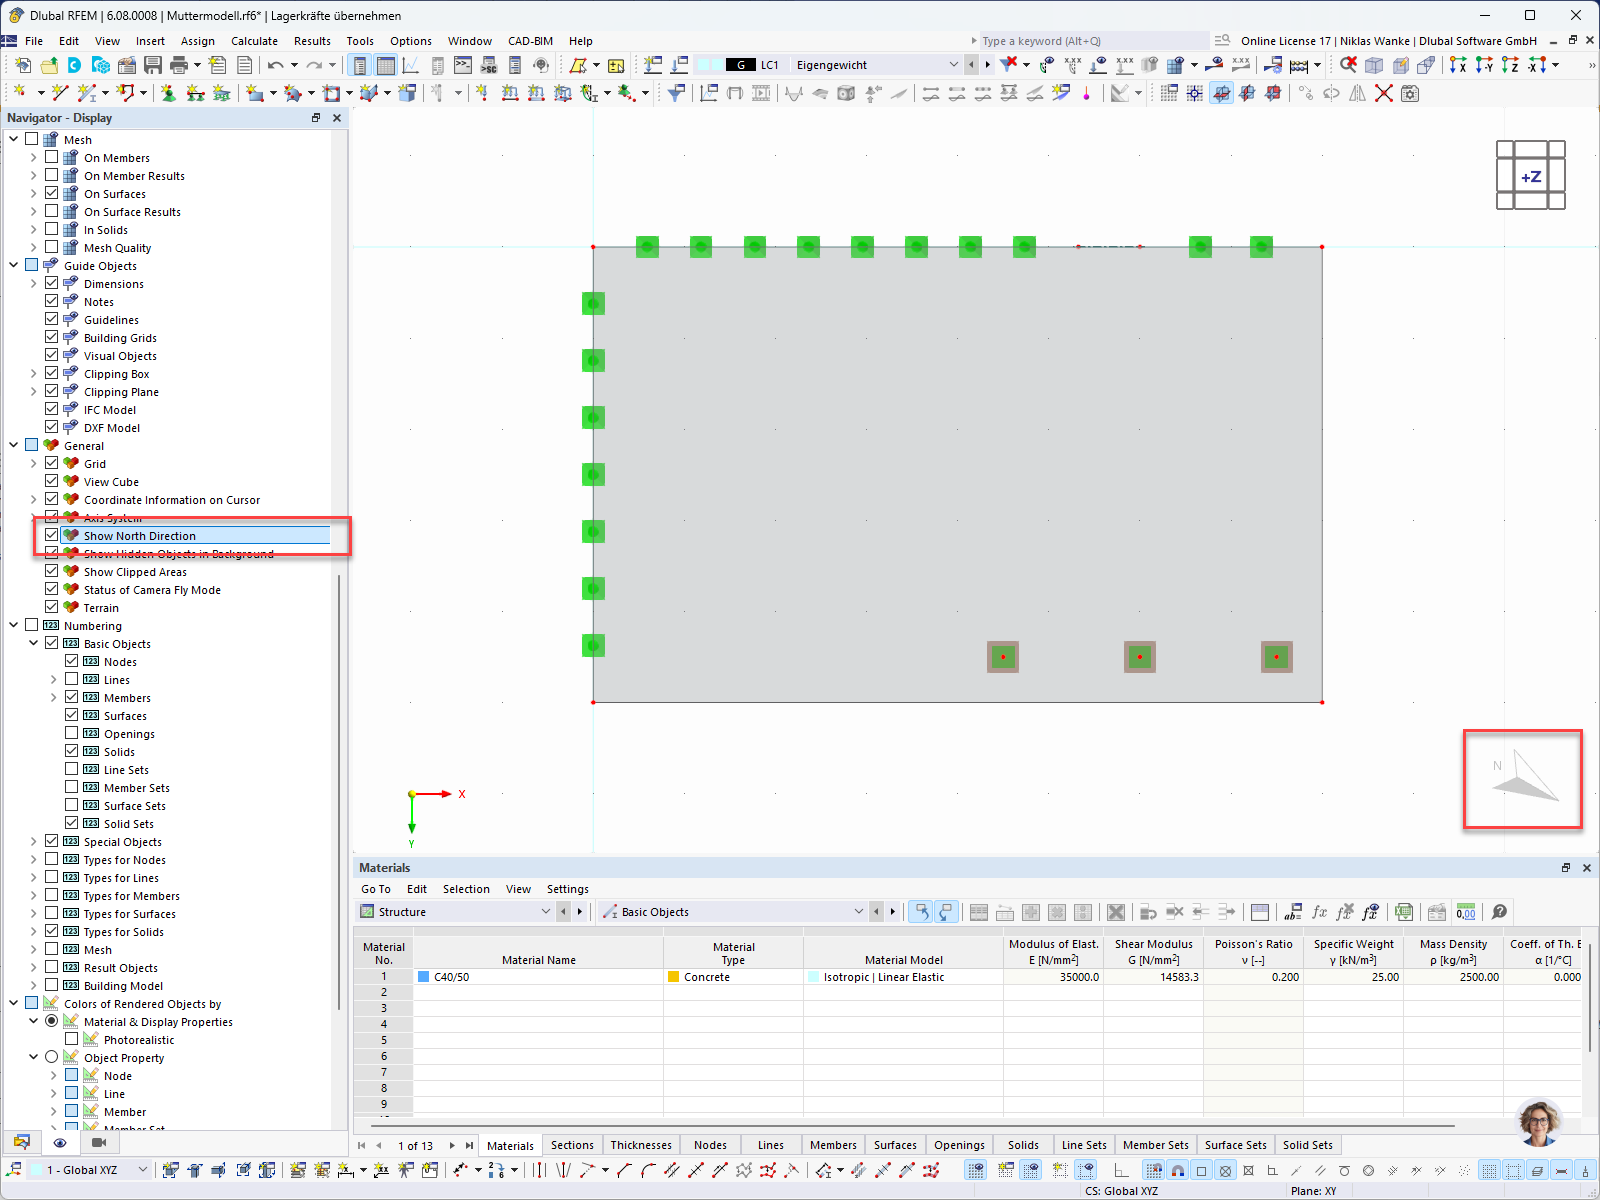Check the Openings numbering checkbox

coord(72,733)
